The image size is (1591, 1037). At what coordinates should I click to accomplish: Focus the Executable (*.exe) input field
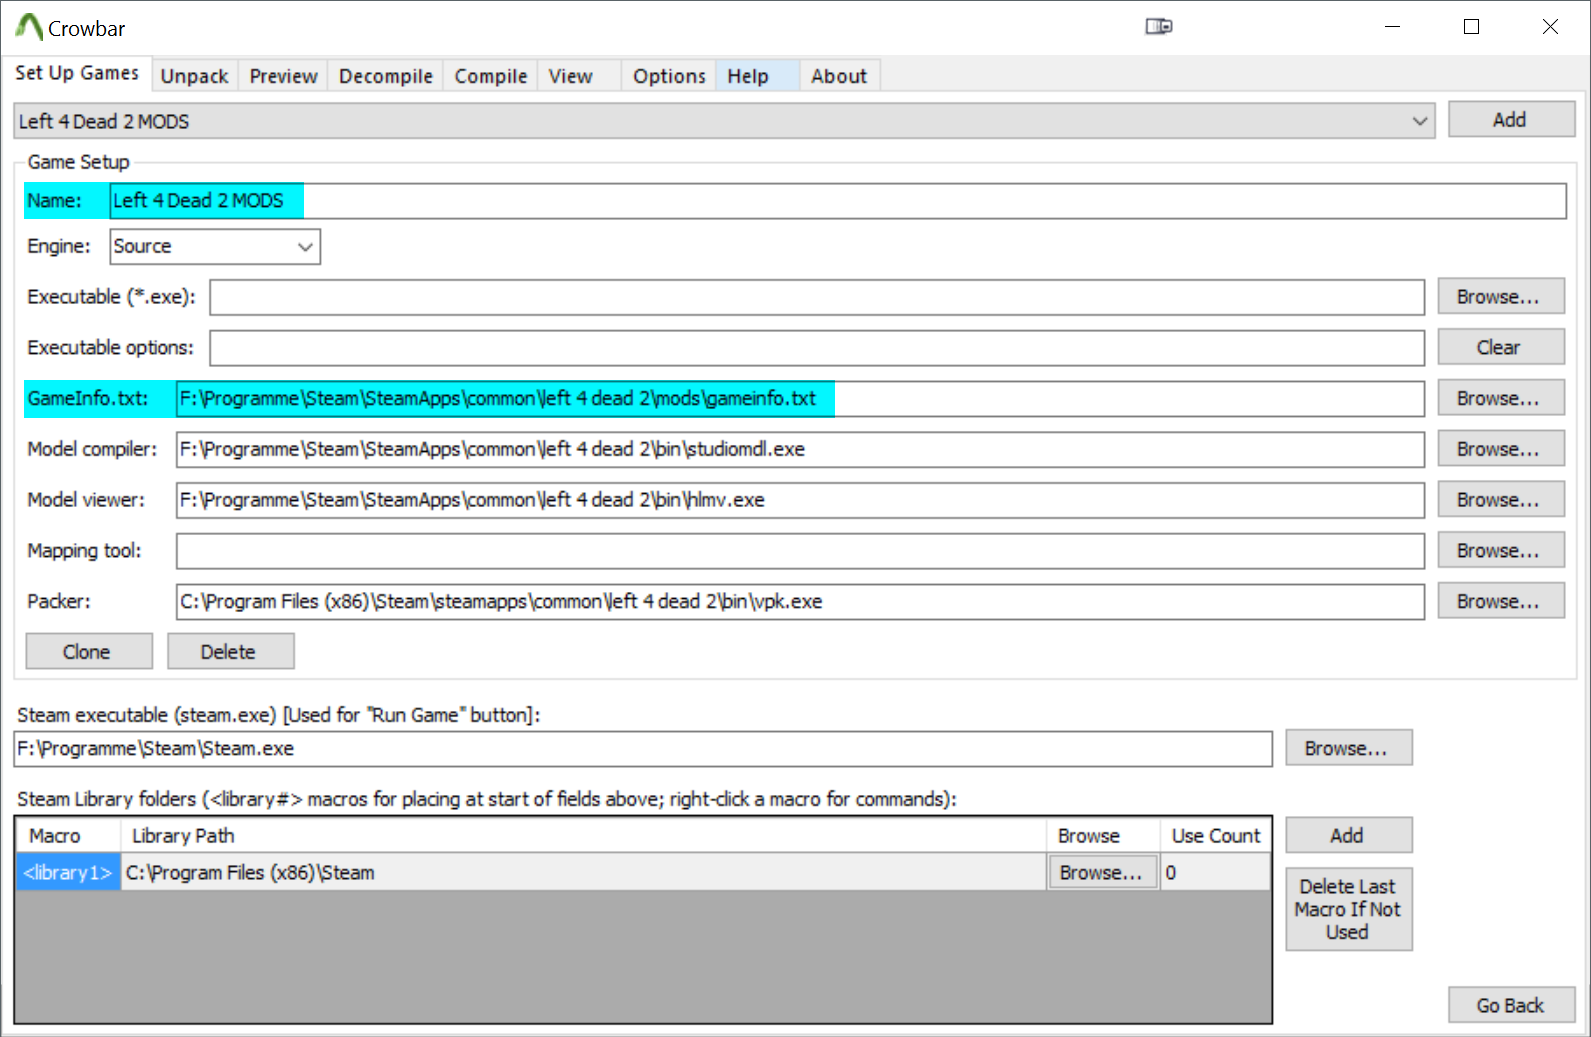[817, 297]
